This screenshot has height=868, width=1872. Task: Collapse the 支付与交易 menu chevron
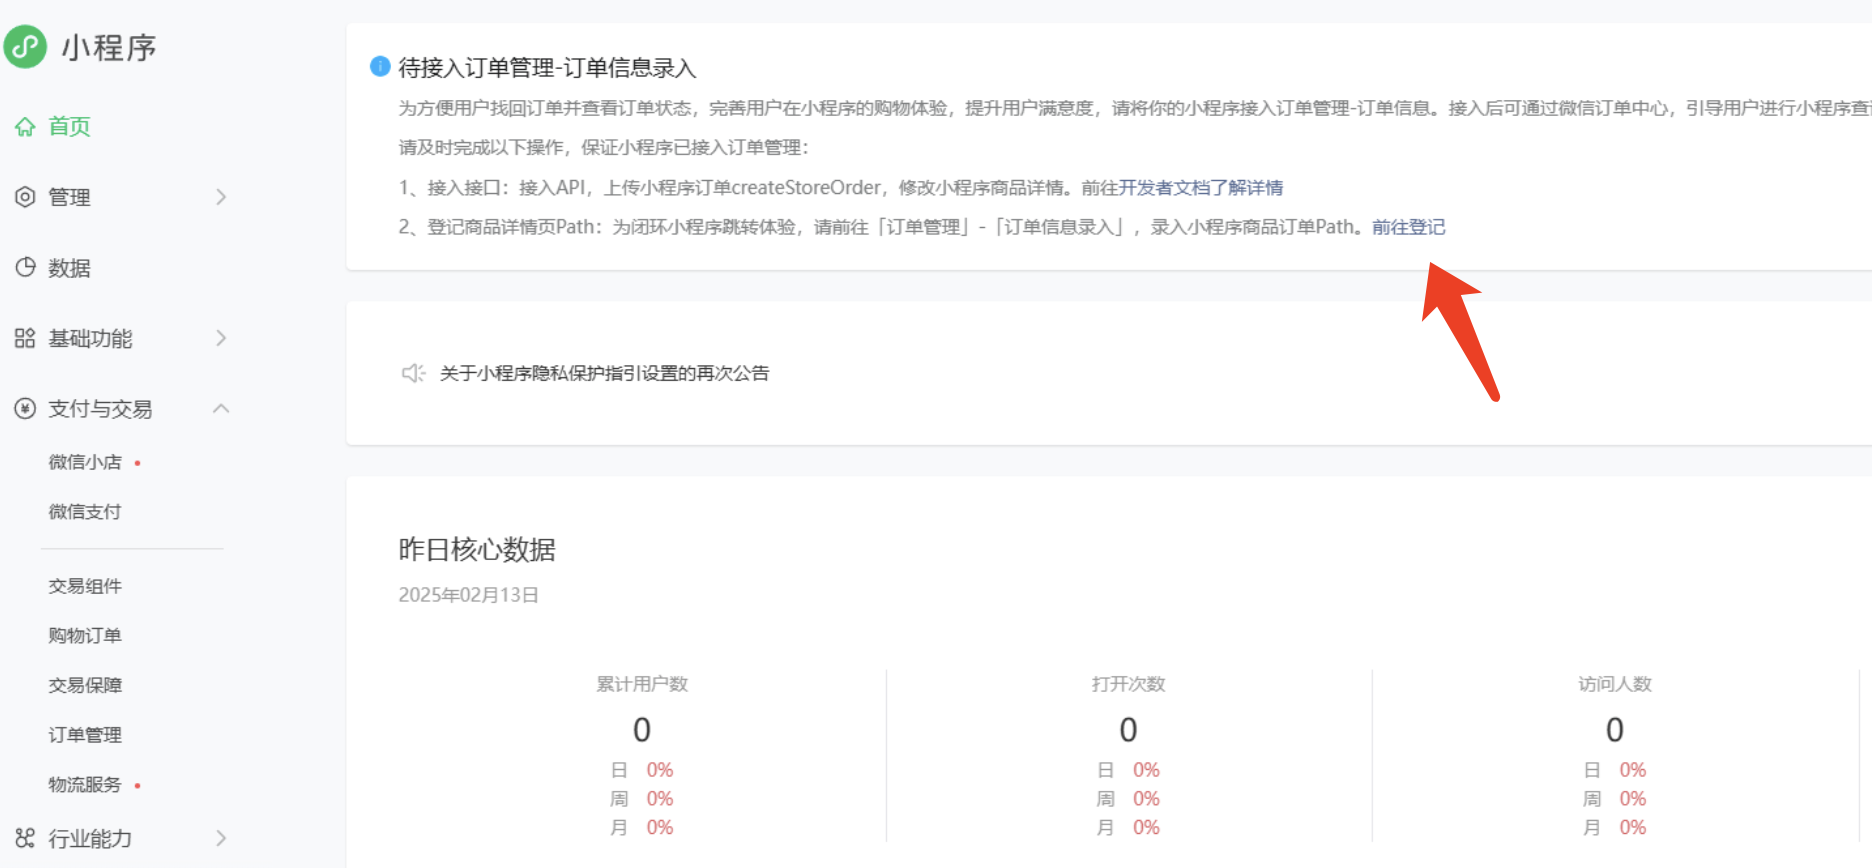221,408
